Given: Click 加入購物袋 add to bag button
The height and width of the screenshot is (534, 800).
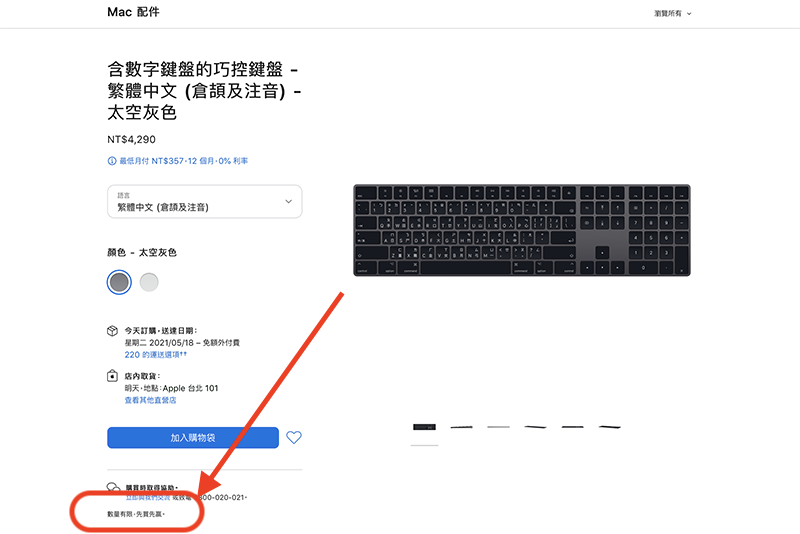Looking at the screenshot, I should tap(193, 438).
